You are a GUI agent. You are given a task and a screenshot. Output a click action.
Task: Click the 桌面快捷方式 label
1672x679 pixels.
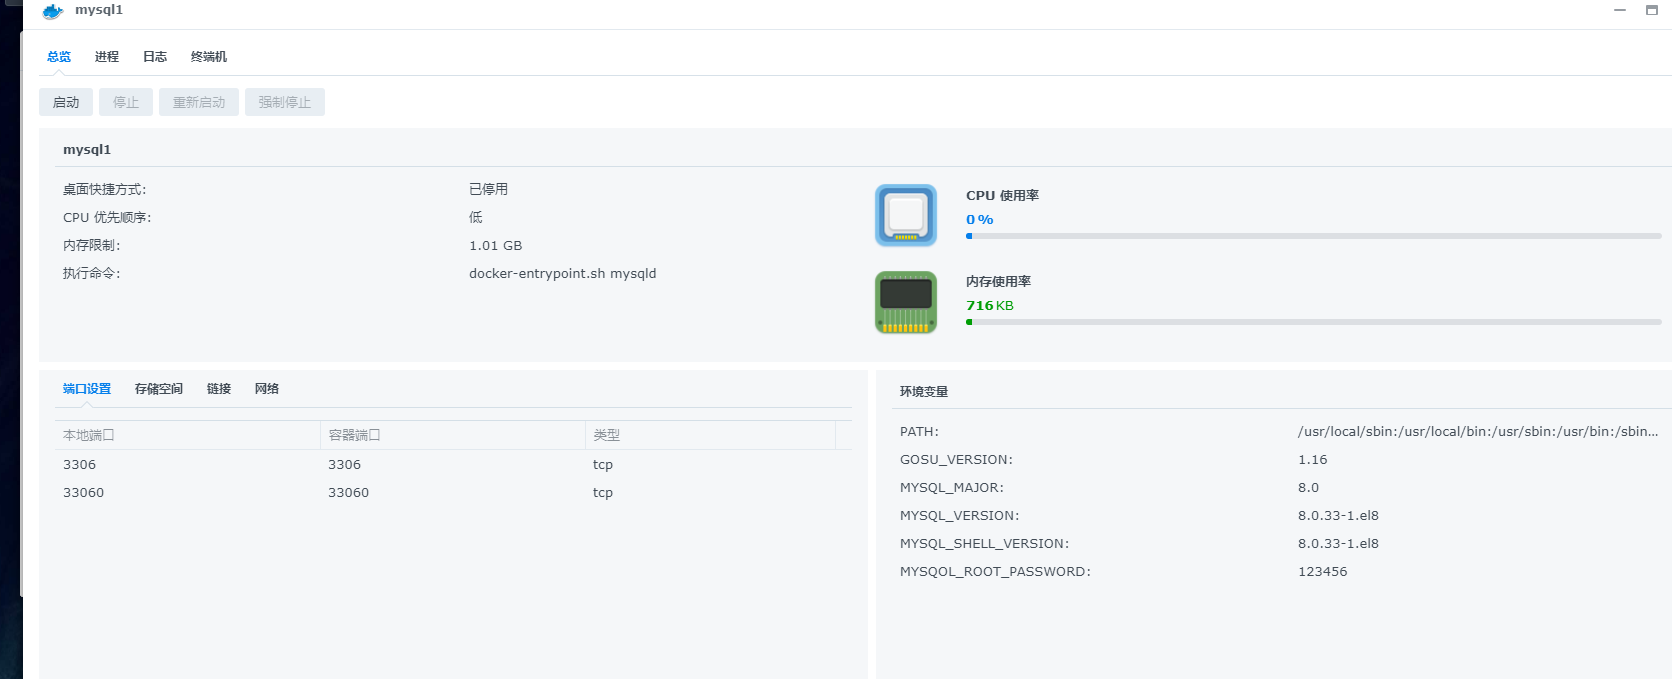point(104,189)
